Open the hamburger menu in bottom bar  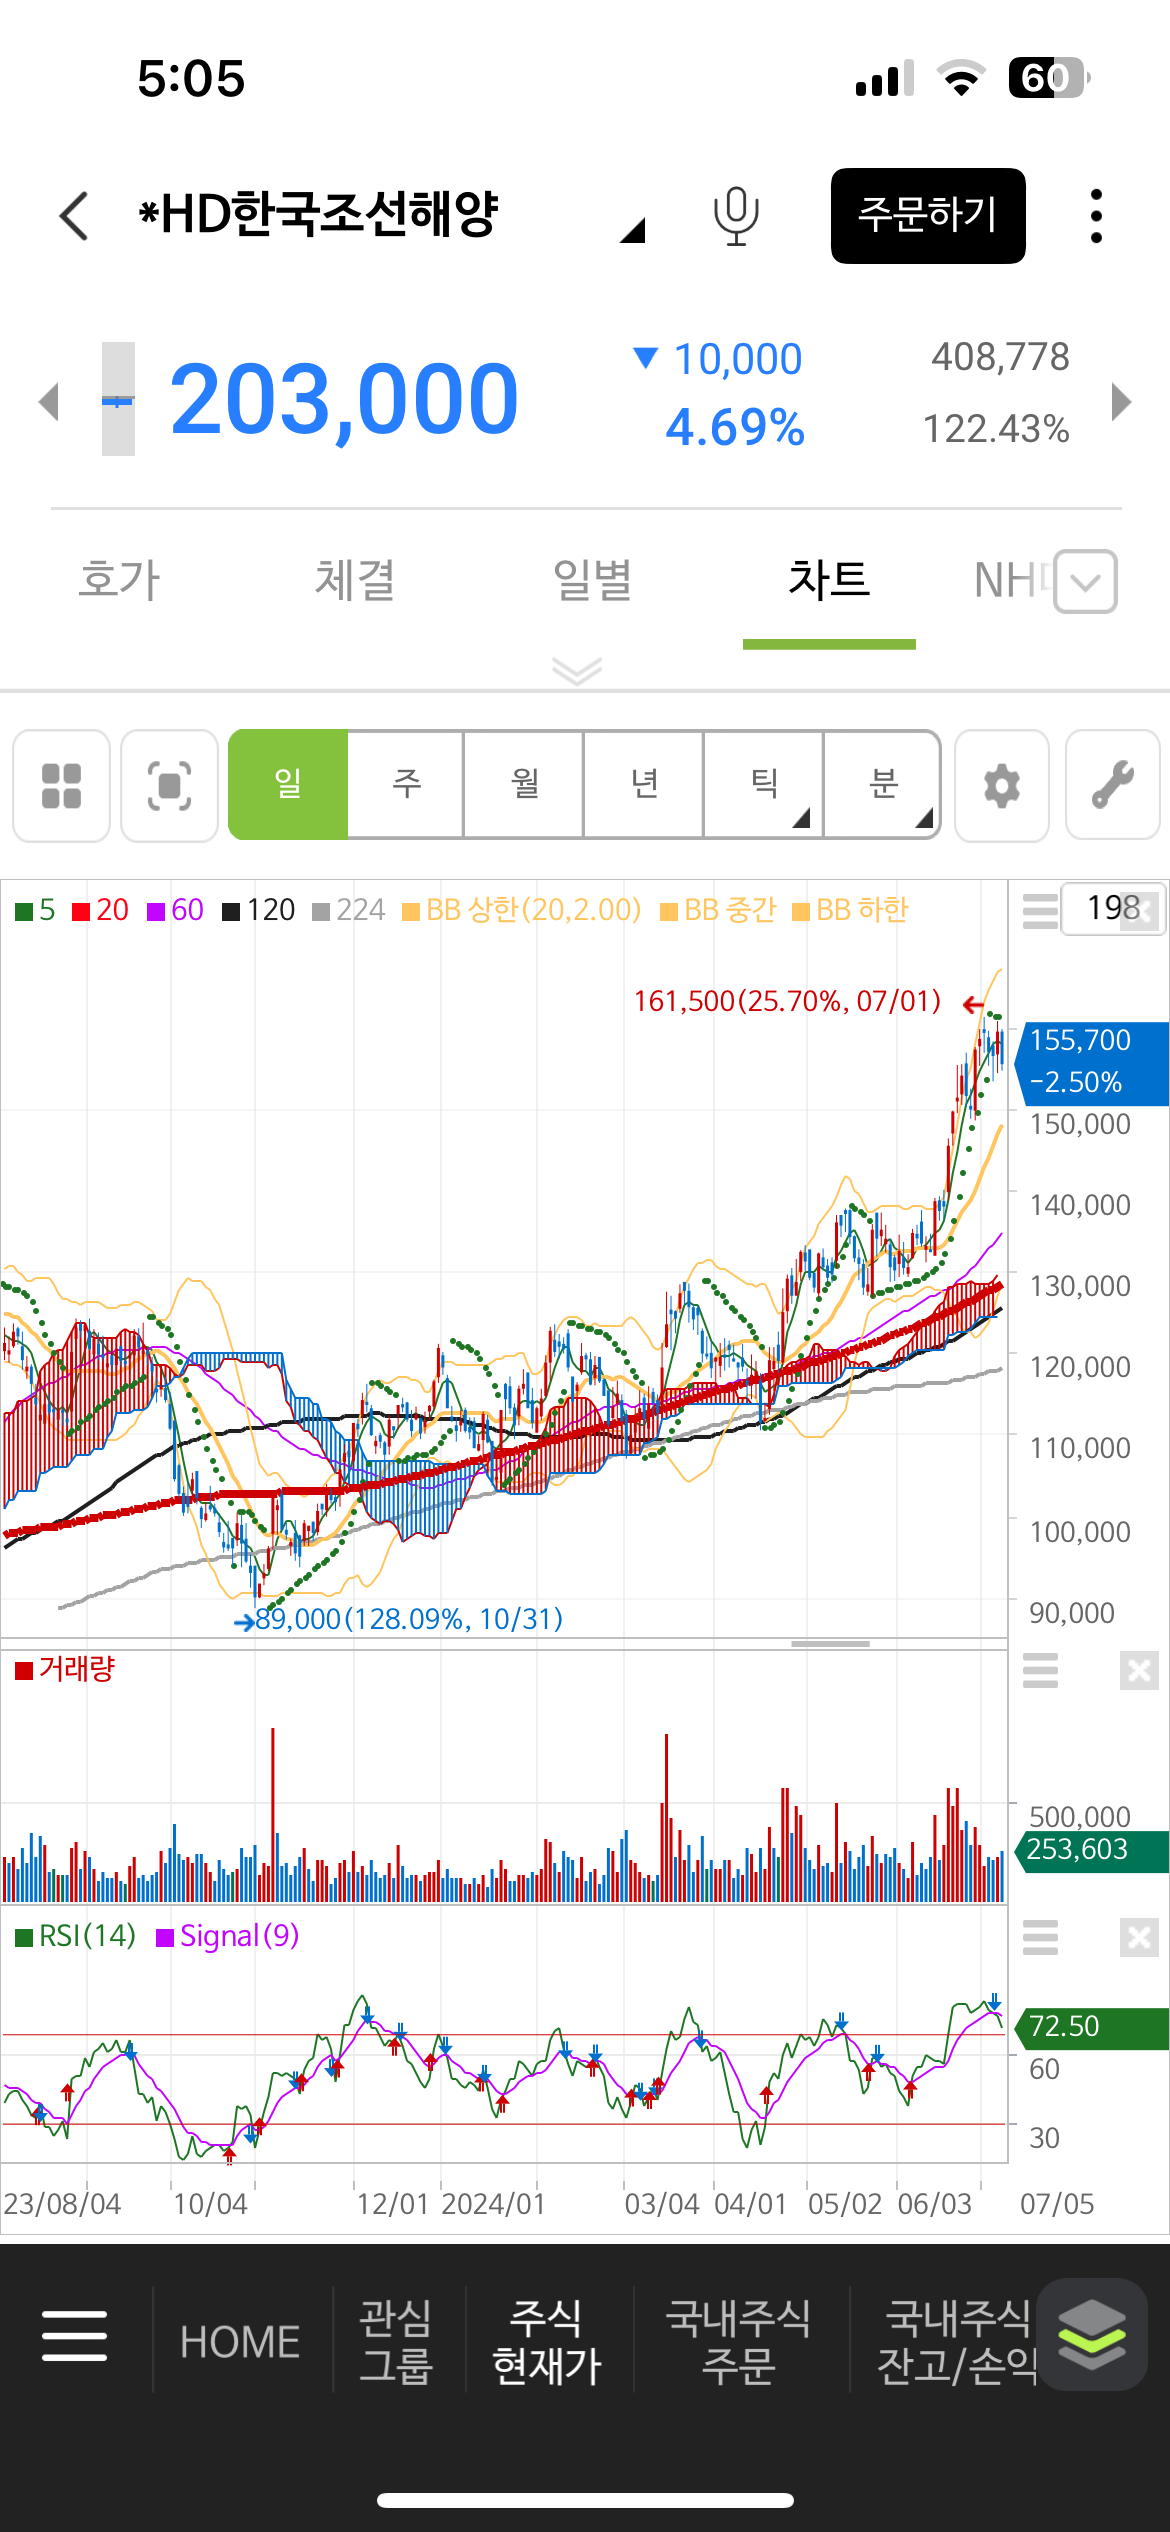click(74, 2335)
